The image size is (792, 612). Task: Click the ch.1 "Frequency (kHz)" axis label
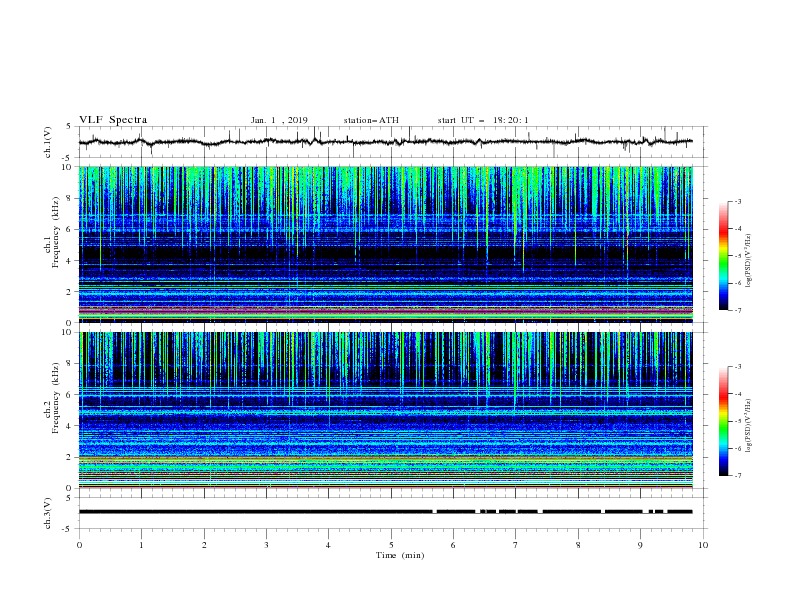point(56,233)
